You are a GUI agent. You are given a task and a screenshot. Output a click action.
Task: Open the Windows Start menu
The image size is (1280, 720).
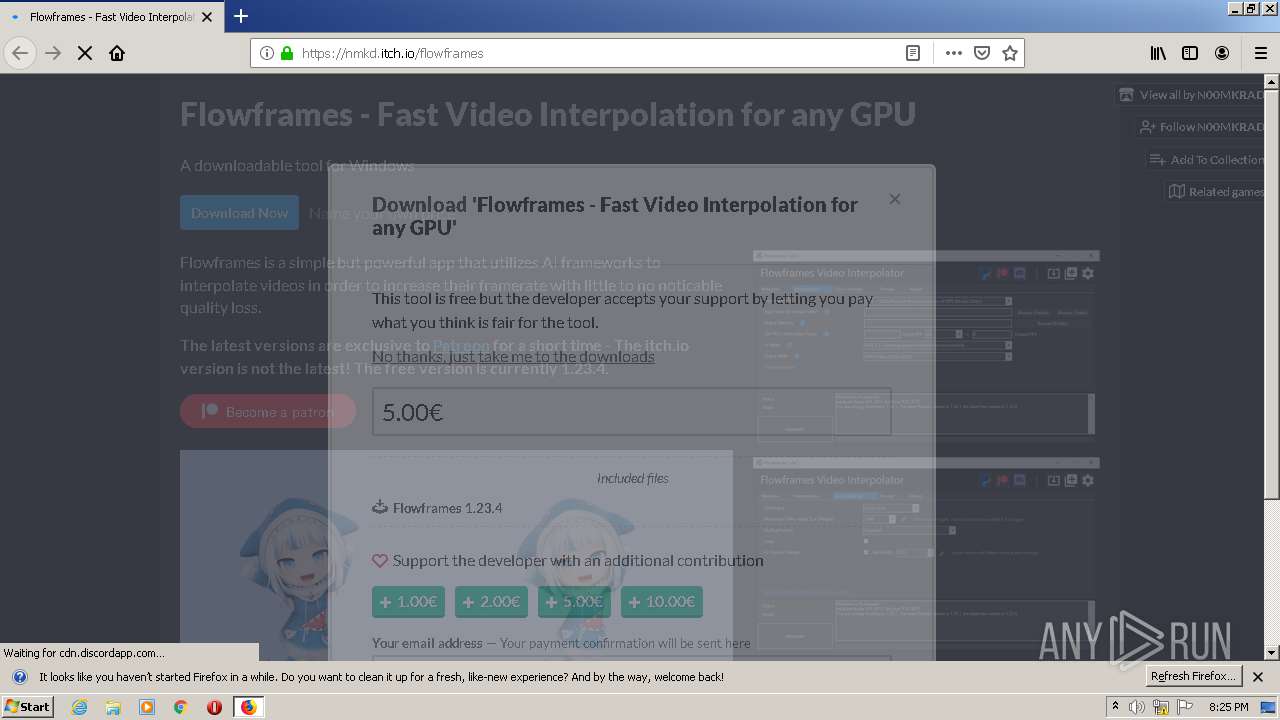28,707
